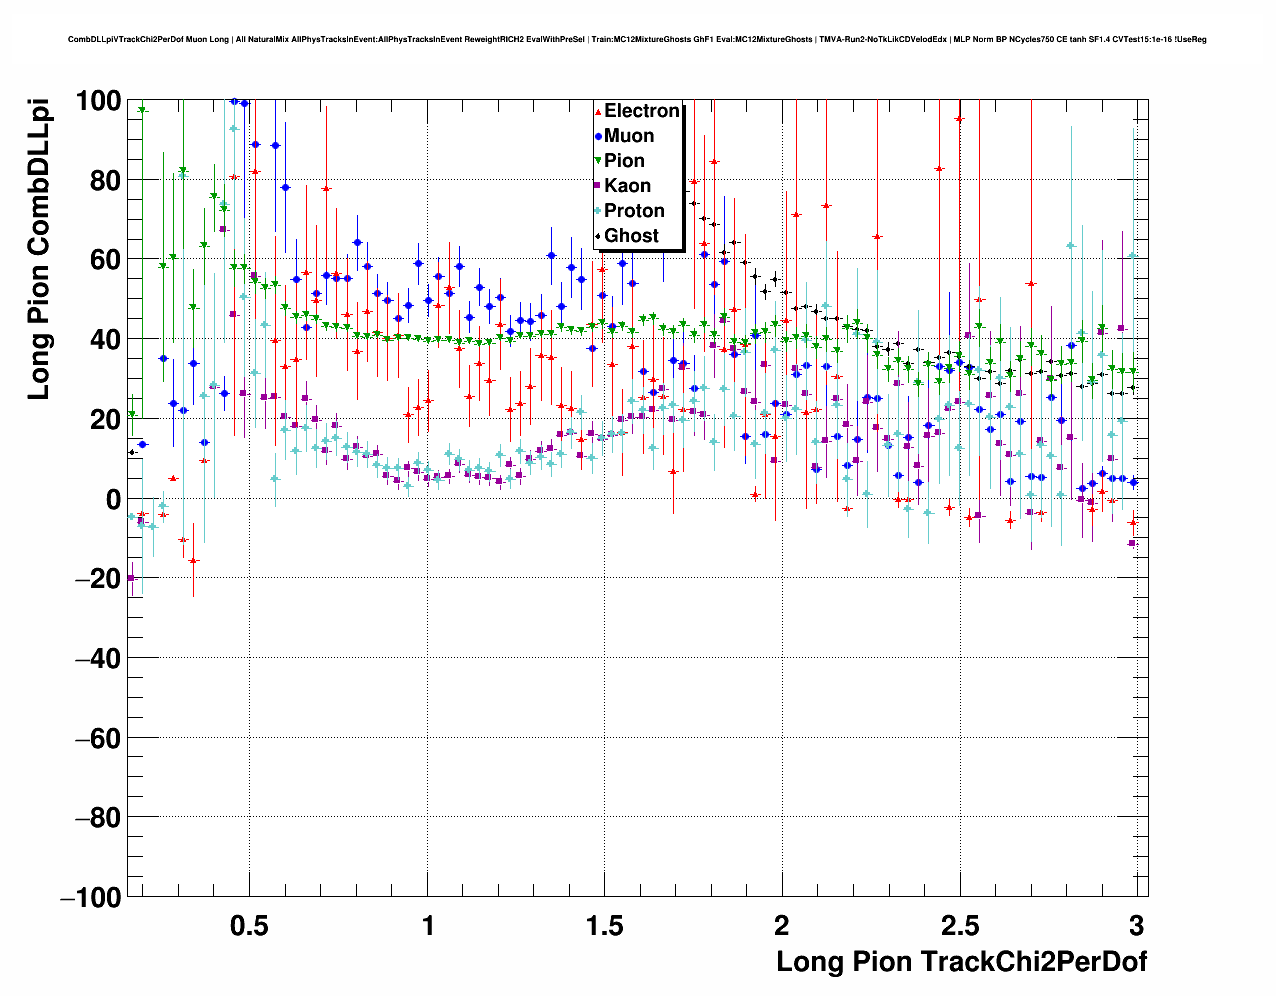The width and height of the screenshot is (1276, 996).
Task: Click the red Electron marker in legend
Action: [x=598, y=111]
